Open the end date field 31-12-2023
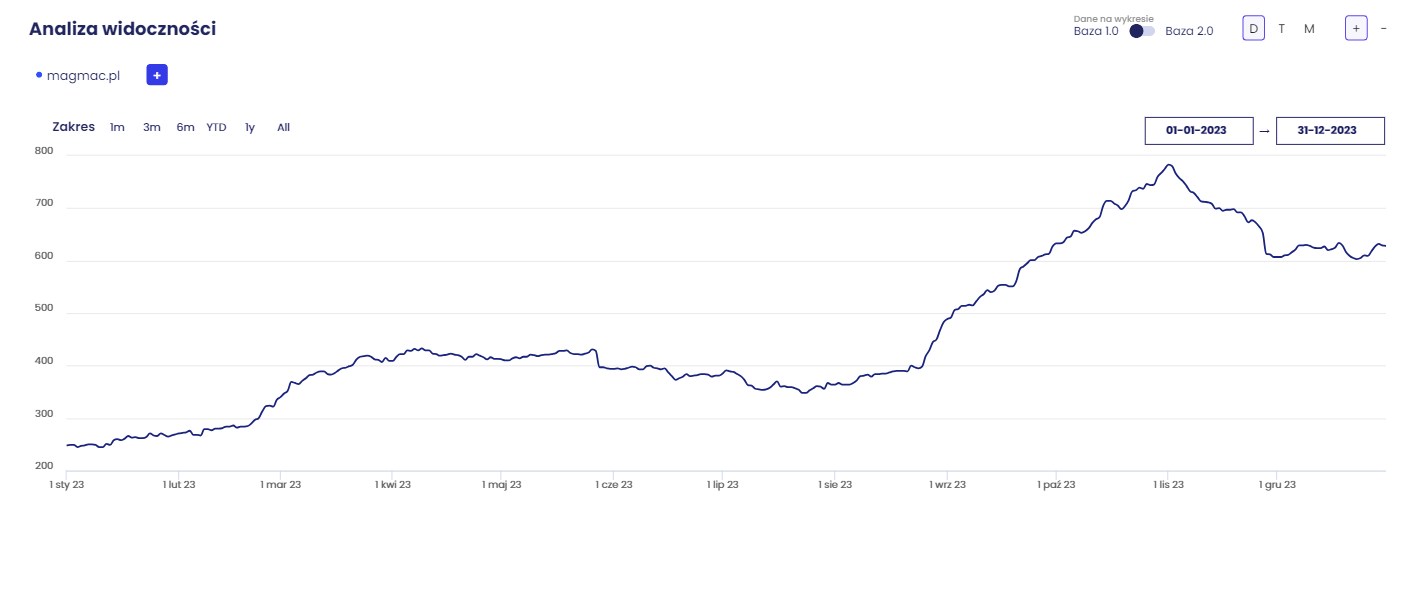This screenshot has width=1424, height=601. point(1330,131)
